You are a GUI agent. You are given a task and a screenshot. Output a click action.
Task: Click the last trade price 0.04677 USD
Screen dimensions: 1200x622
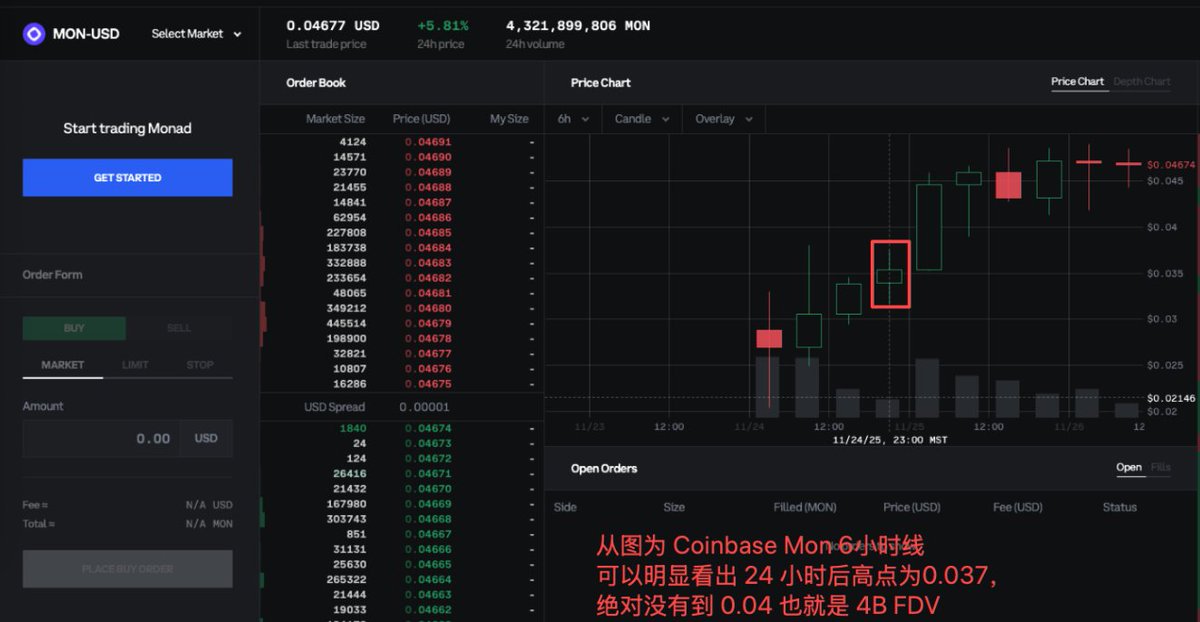tap(333, 26)
